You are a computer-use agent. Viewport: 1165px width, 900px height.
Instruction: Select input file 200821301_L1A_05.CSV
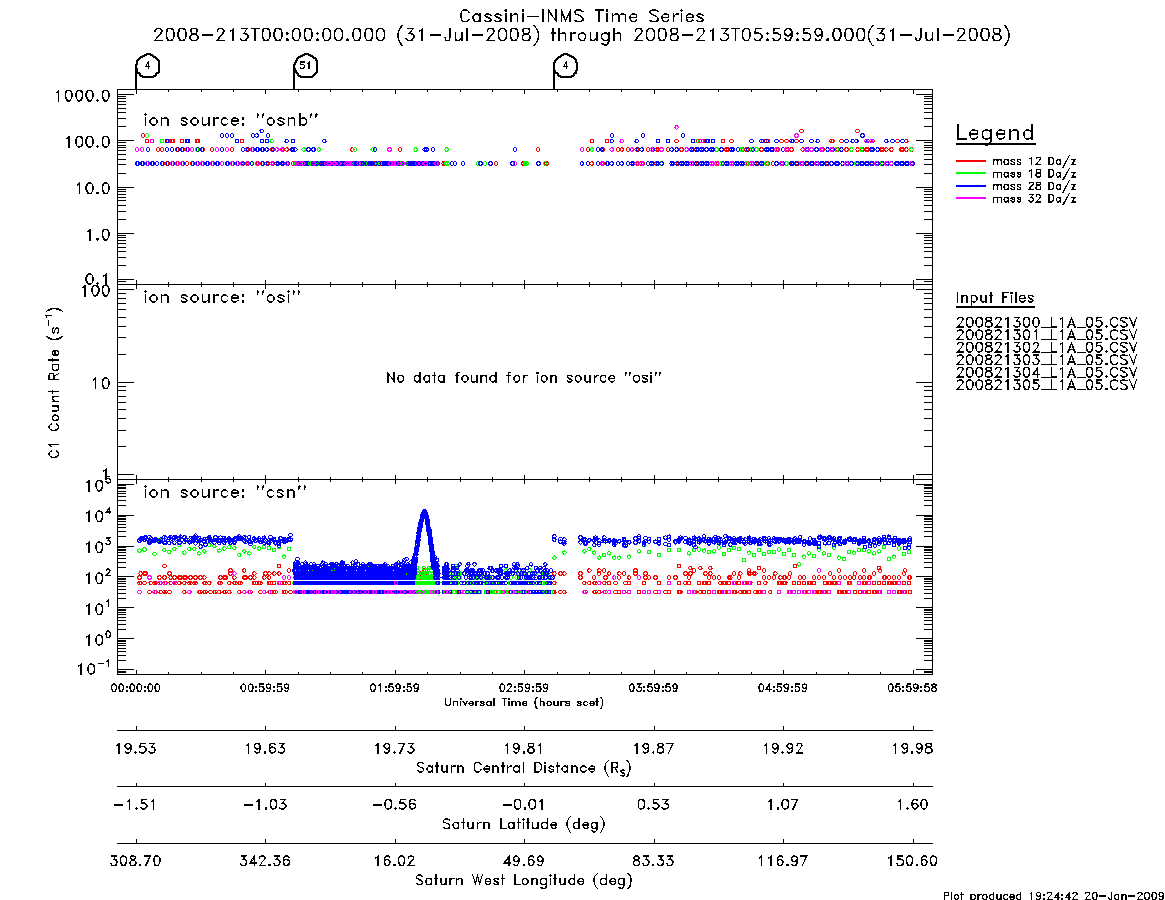click(1046, 335)
